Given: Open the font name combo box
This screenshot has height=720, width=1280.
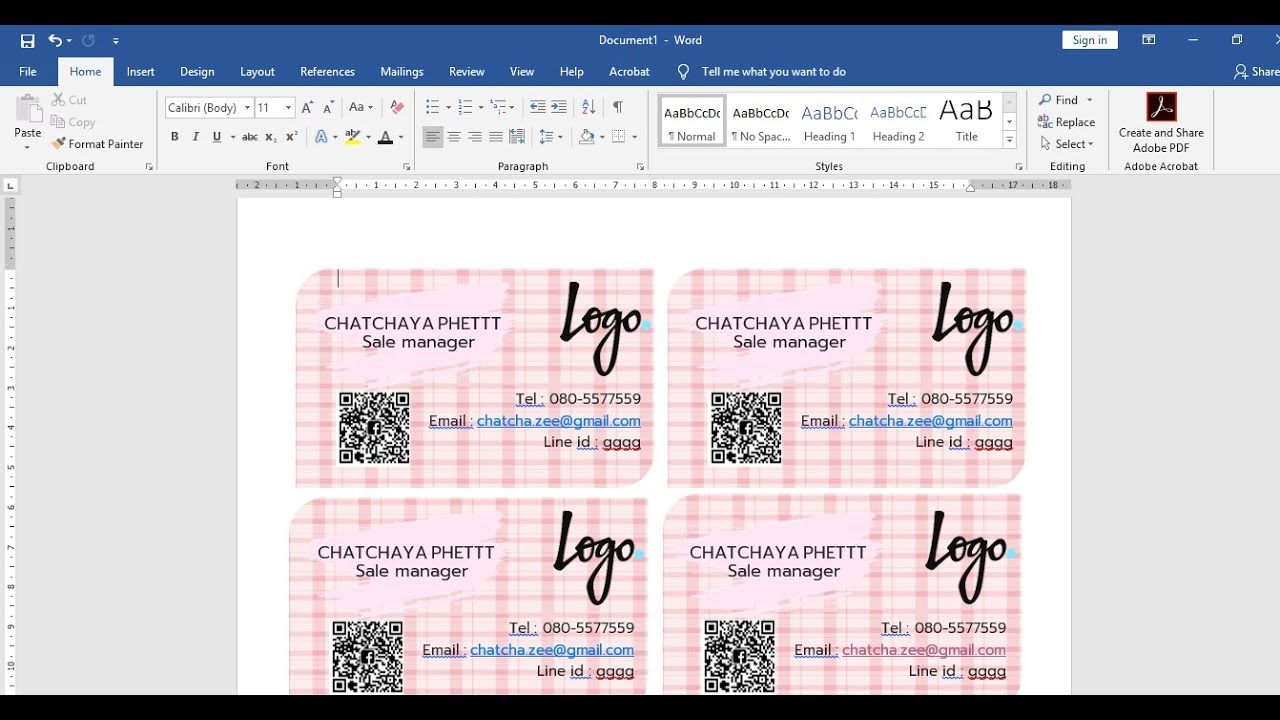Looking at the screenshot, I should [208, 108].
